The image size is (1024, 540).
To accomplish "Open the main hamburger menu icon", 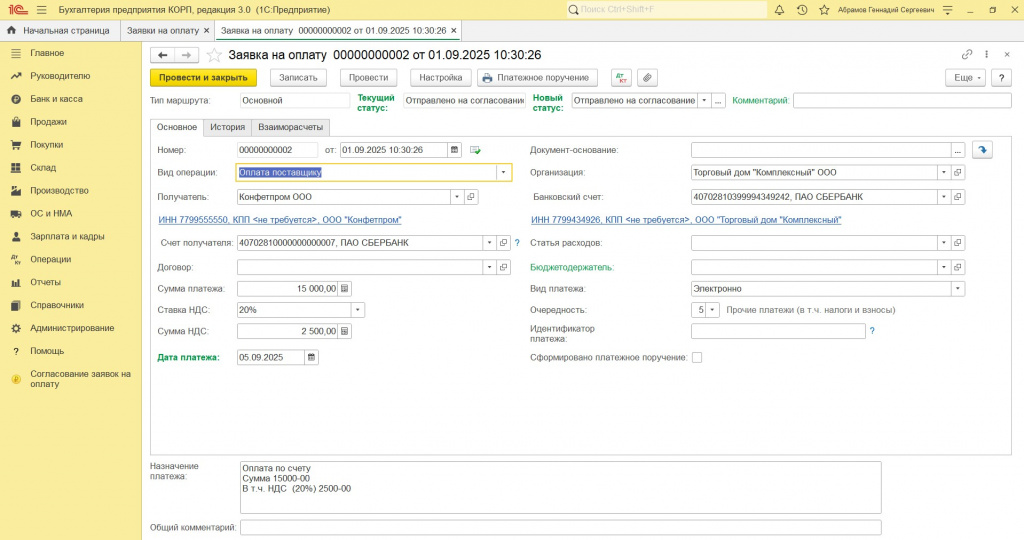I will coord(42,10).
